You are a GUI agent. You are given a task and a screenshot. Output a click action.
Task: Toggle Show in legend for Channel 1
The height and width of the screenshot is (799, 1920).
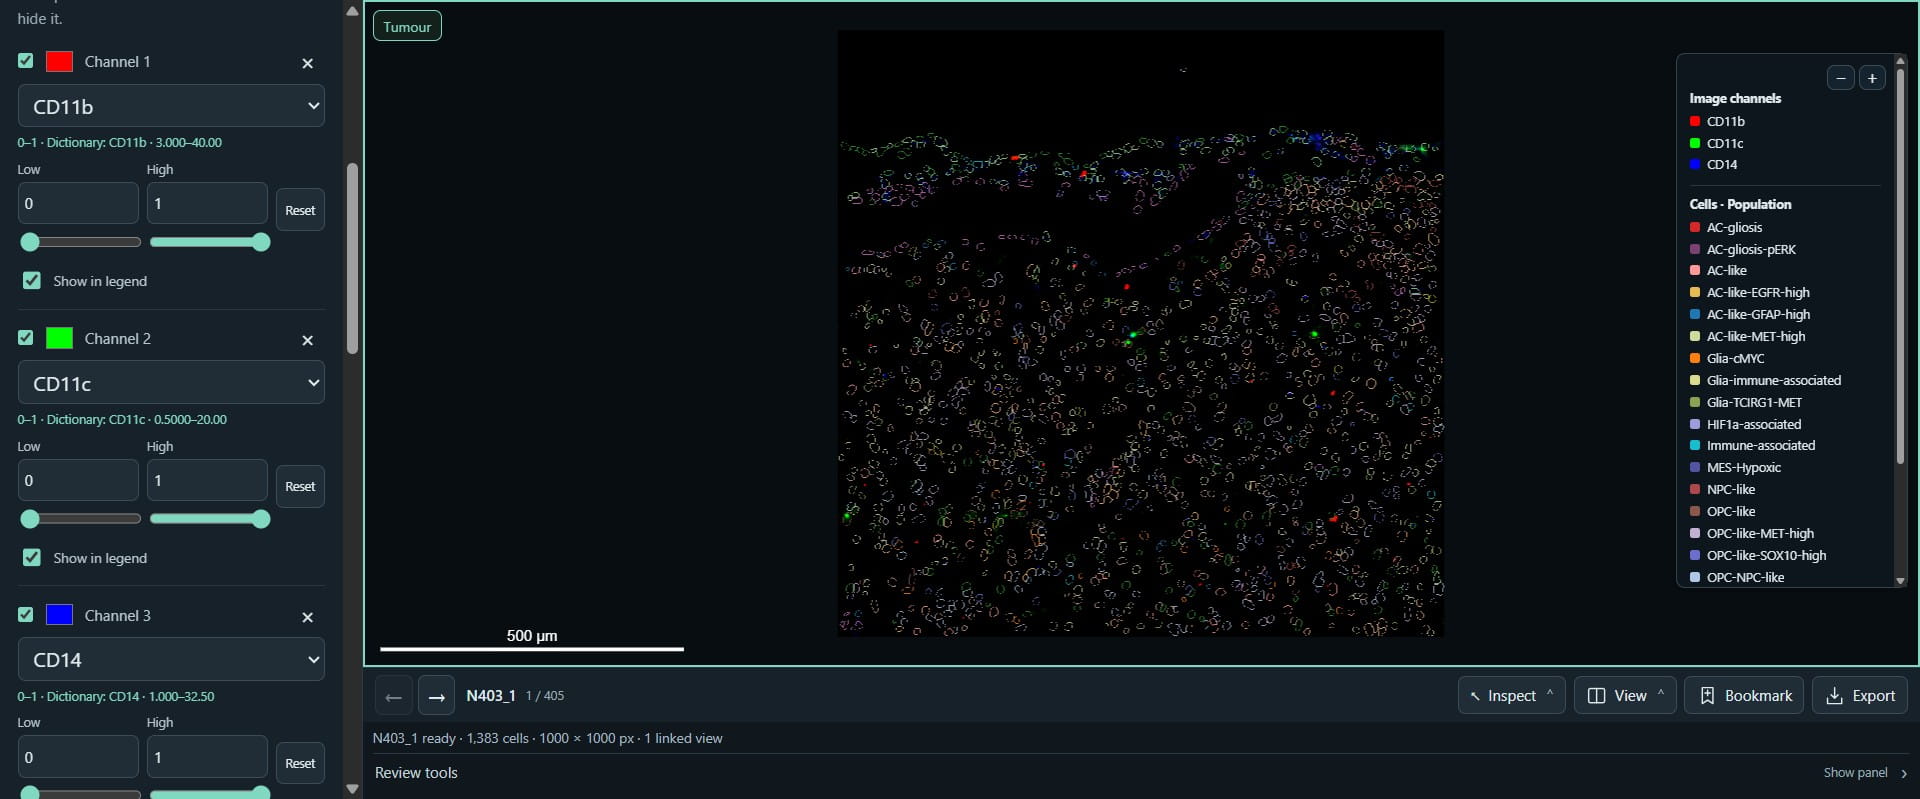[32, 281]
